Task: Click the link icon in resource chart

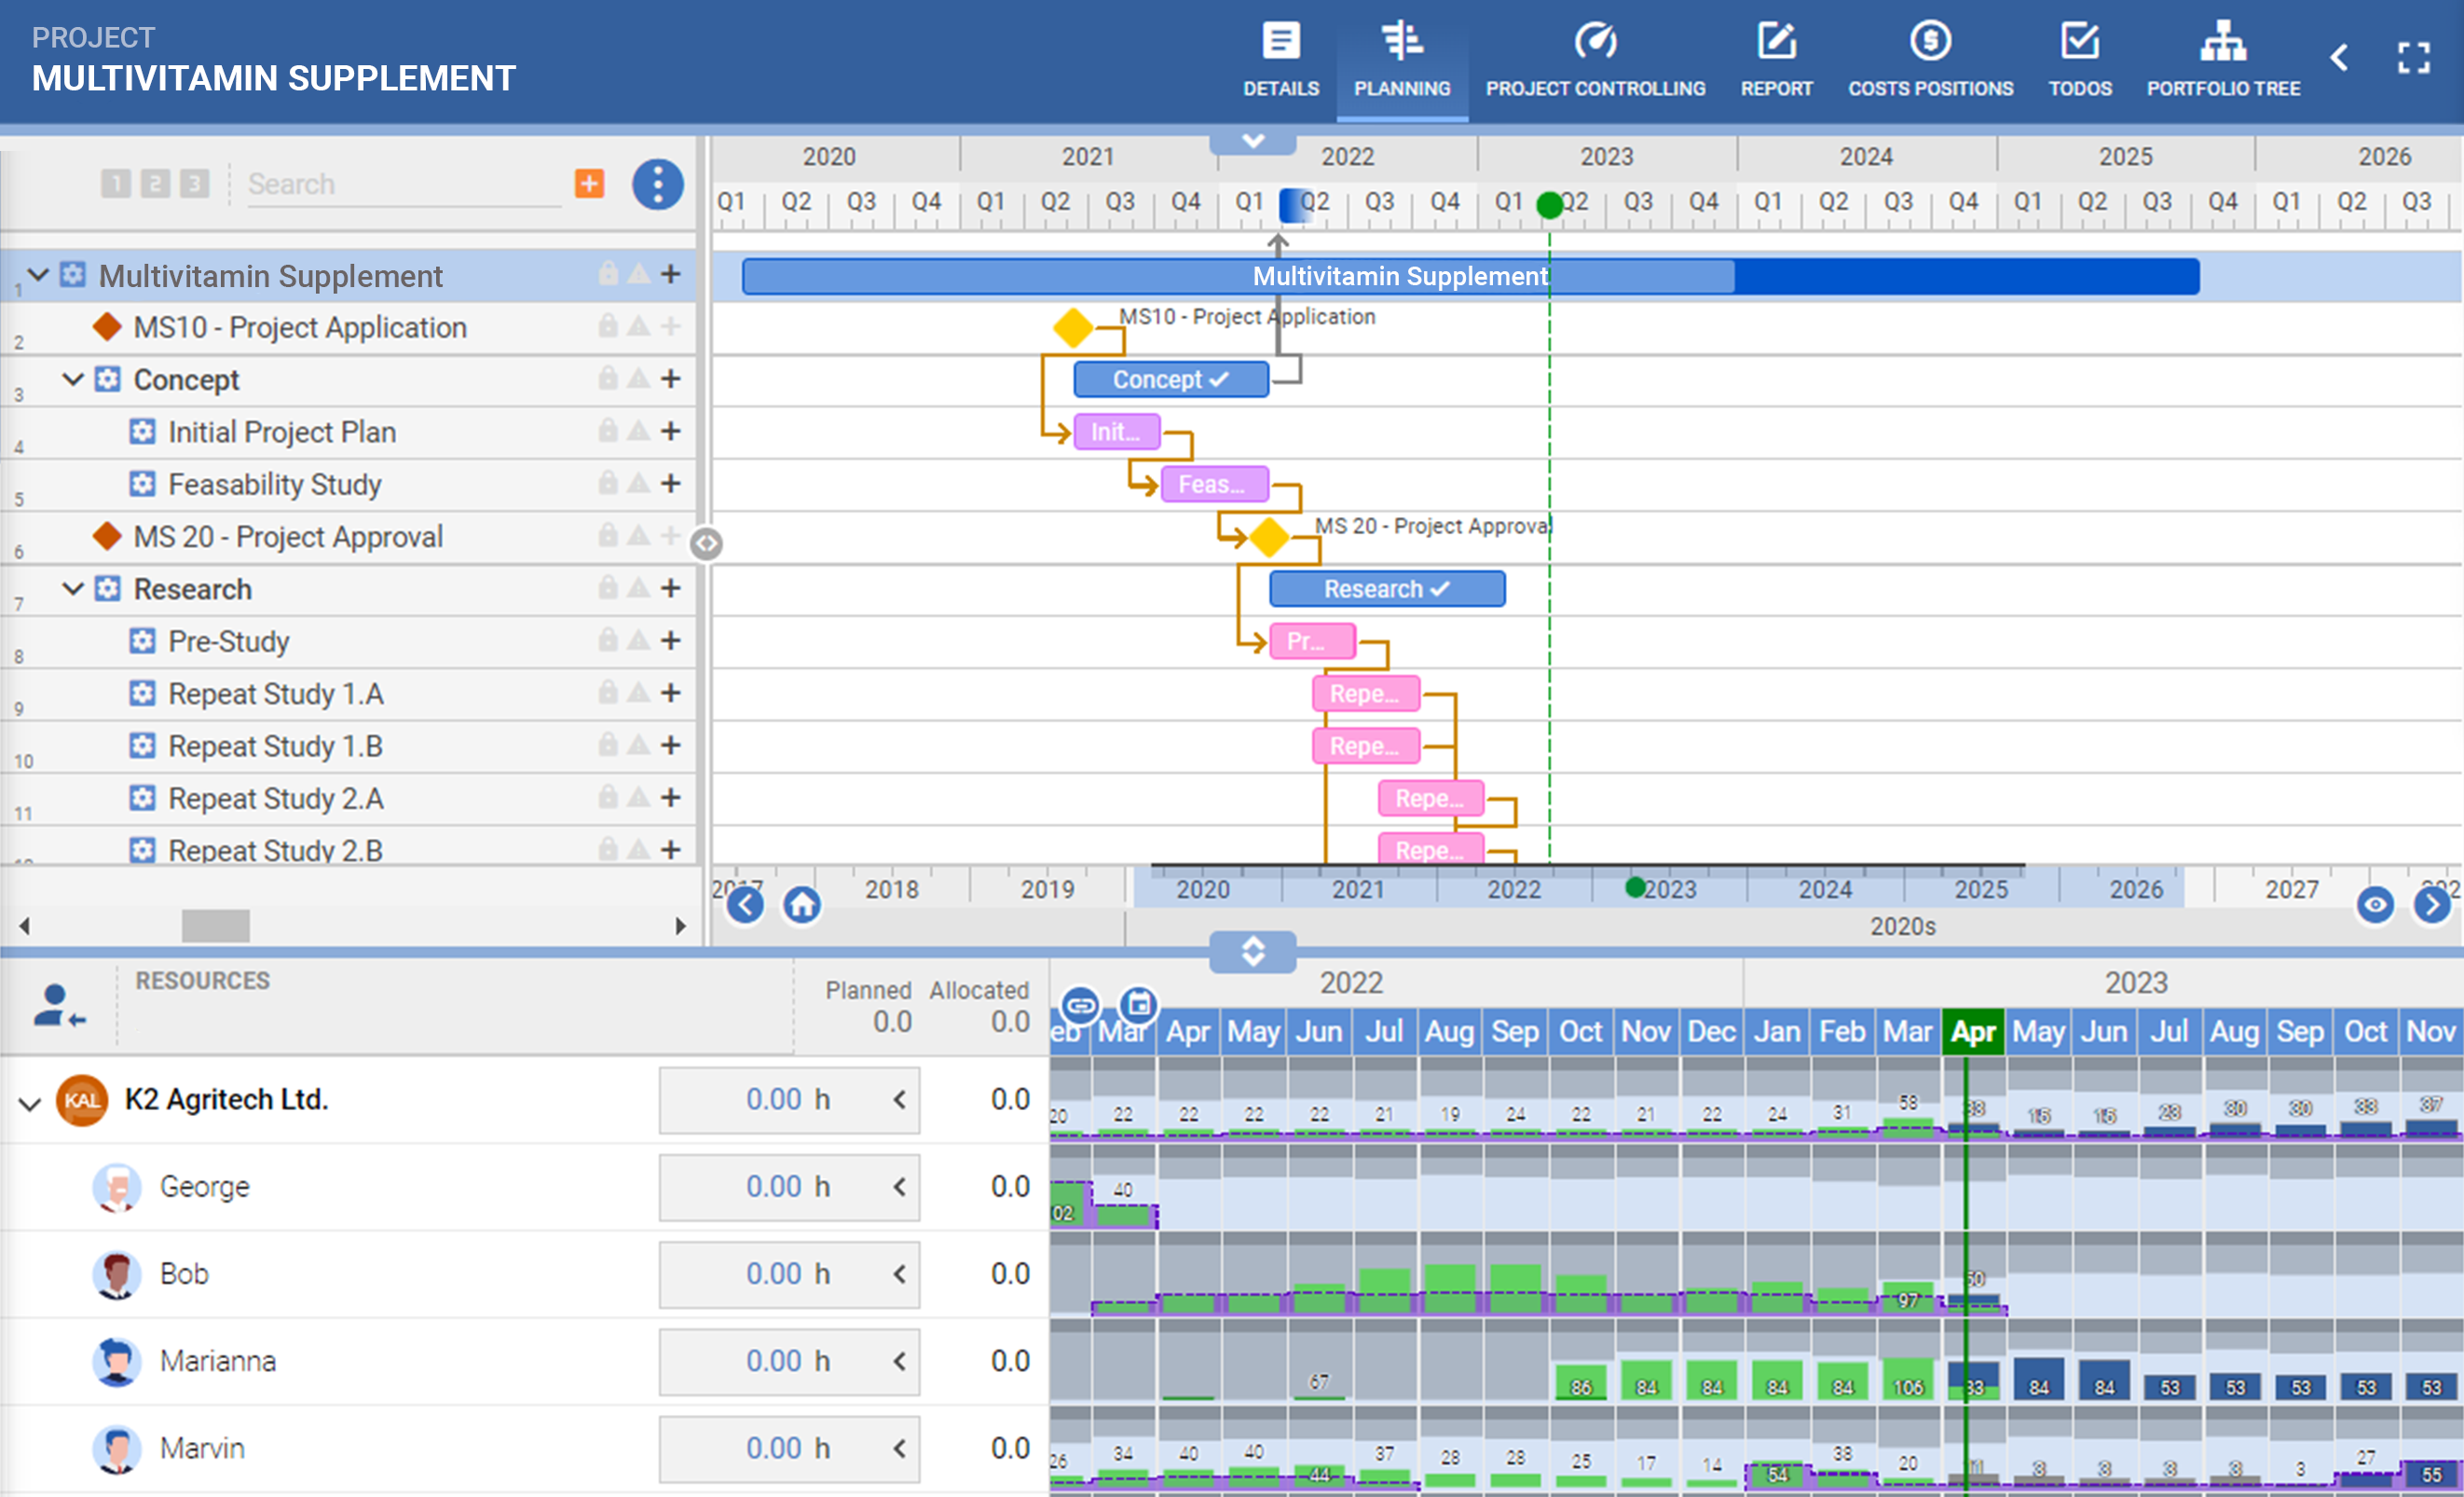Action: pyautogui.click(x=1080, y=1005)
